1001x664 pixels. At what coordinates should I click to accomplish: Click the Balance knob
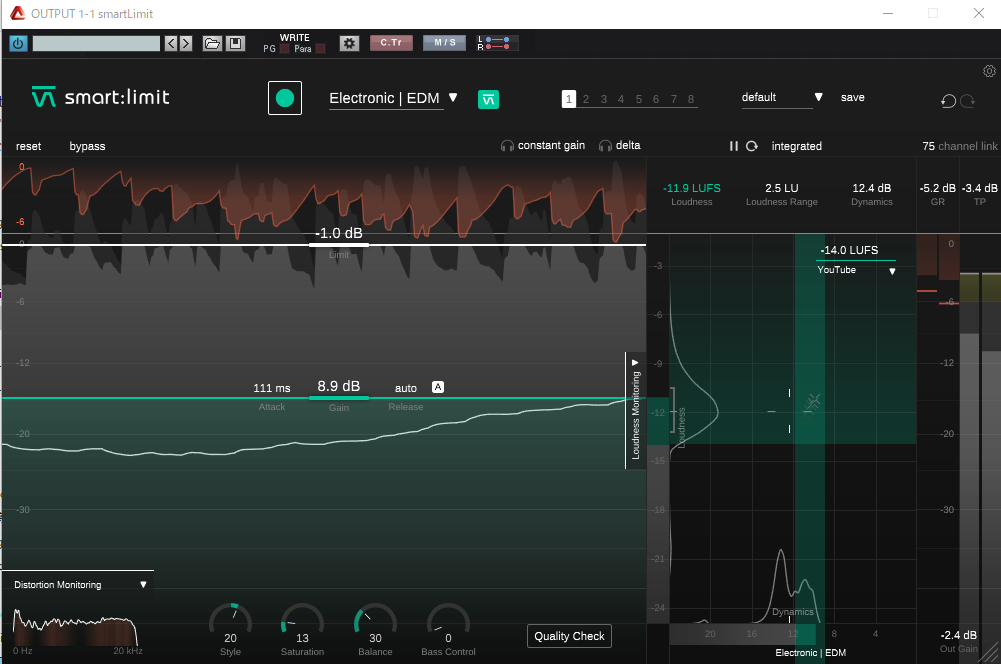[x=375, y=620]
